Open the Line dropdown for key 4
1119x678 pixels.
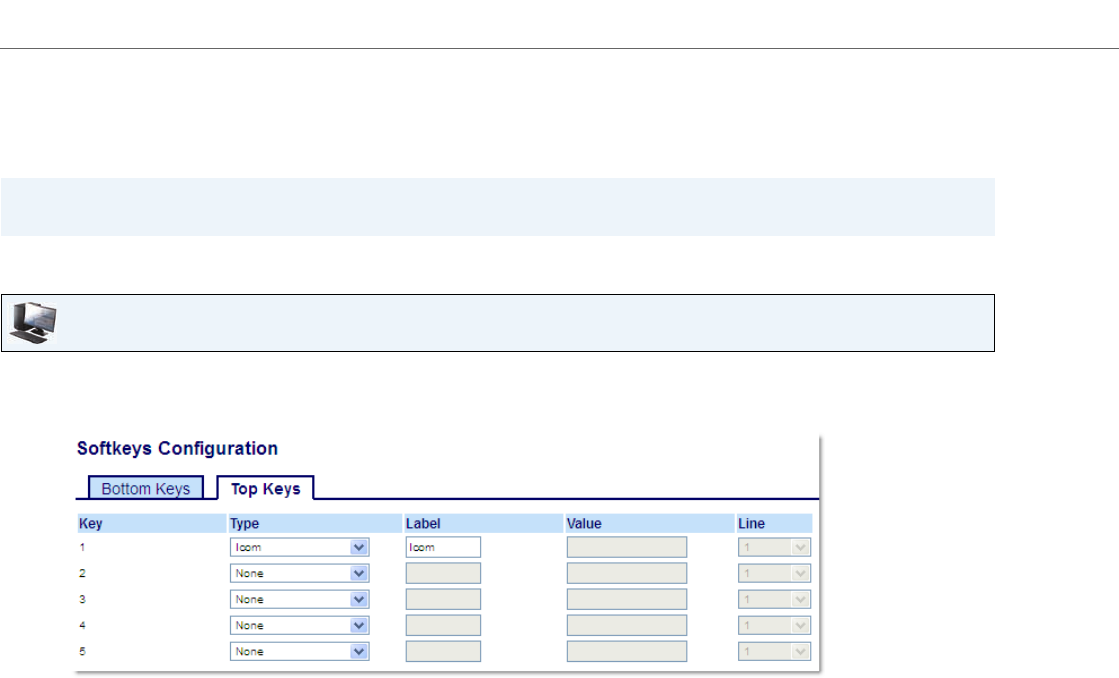pos(774,625)
